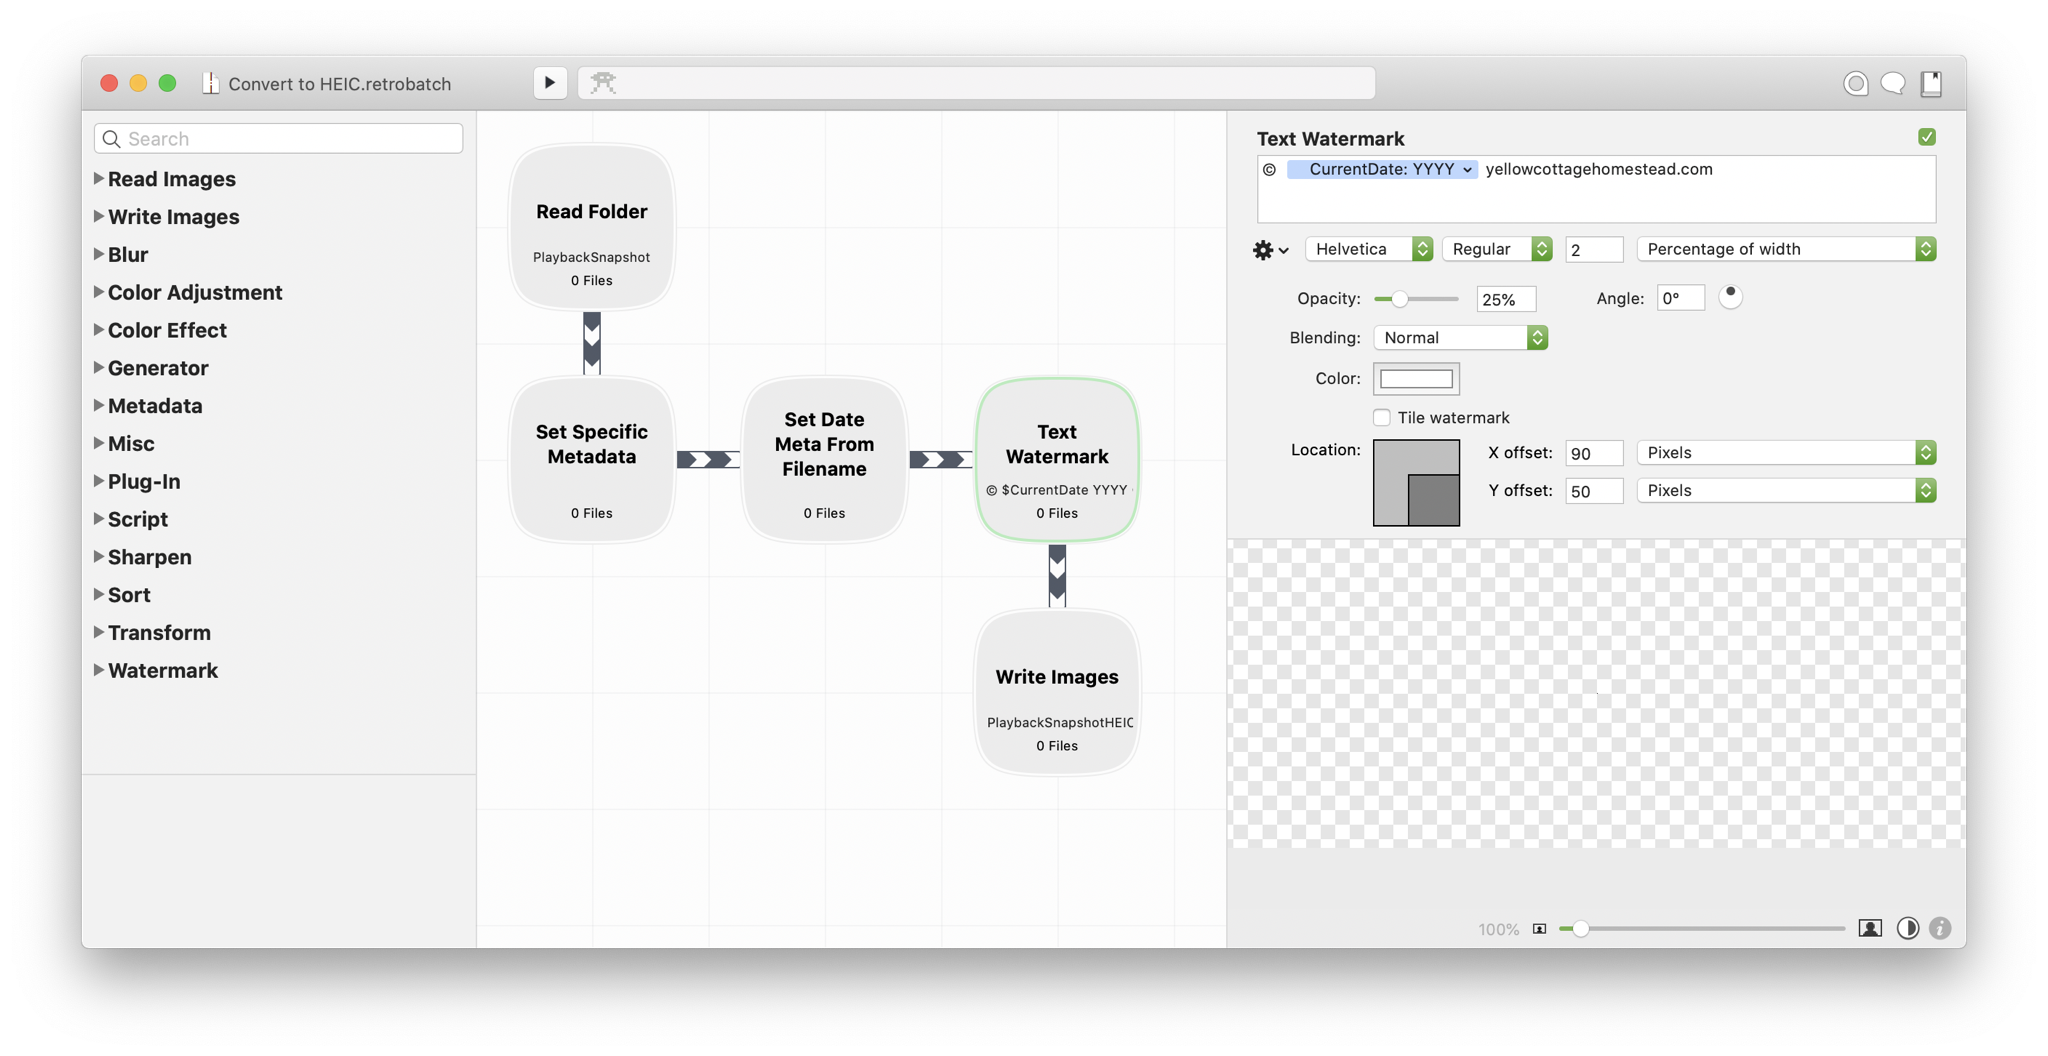The image size is (2048, 1056).
Task: Click the preview zoom slider
Action: [1702, 929]
